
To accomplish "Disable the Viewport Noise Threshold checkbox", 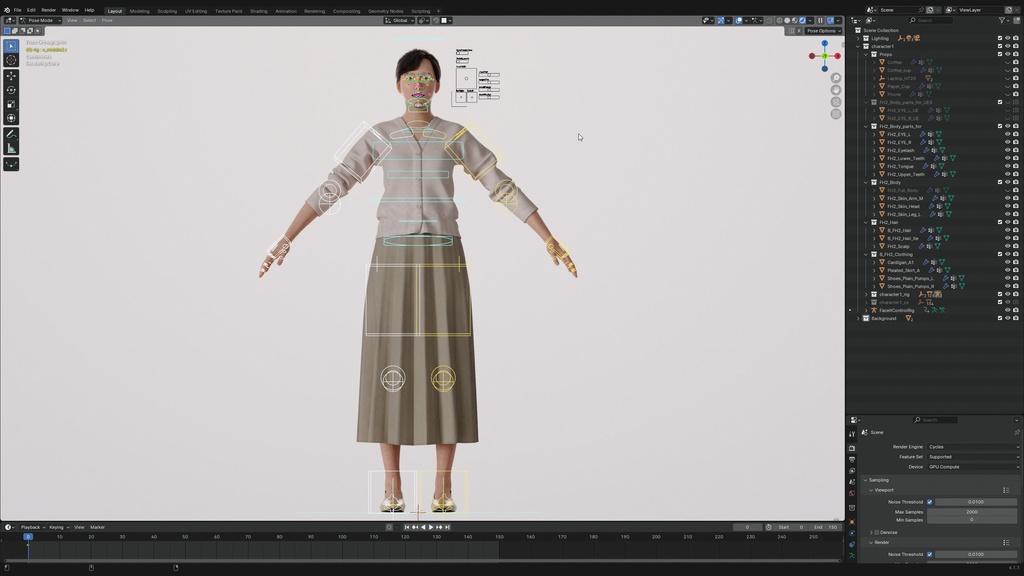I will click(x=929, y=501).
